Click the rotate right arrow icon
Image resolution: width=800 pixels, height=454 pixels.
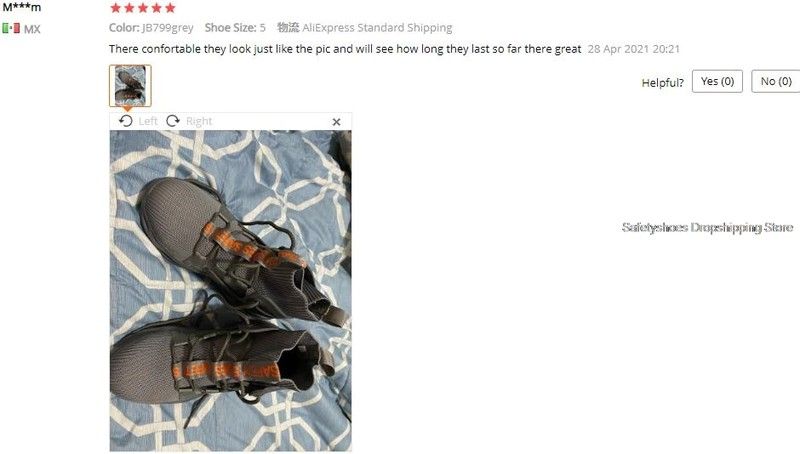pos(173,121)
